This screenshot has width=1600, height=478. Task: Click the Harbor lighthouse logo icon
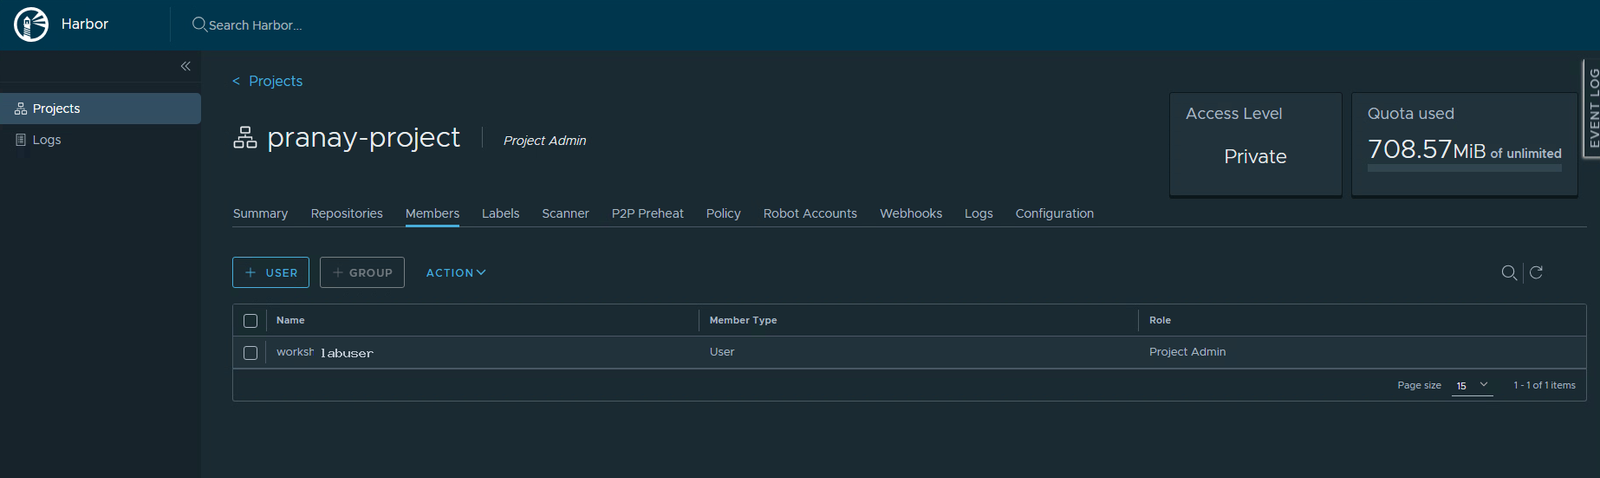point(31,24)
